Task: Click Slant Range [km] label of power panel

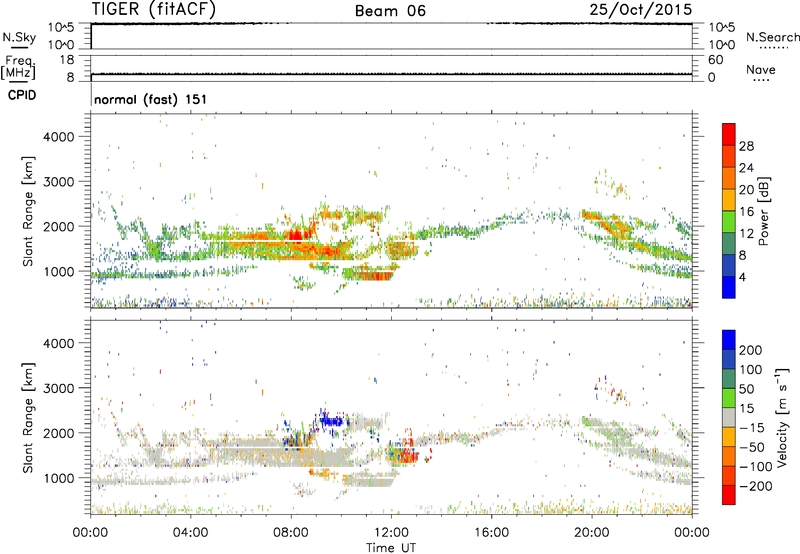Action: pyautogui.click(x=28, y=211)
